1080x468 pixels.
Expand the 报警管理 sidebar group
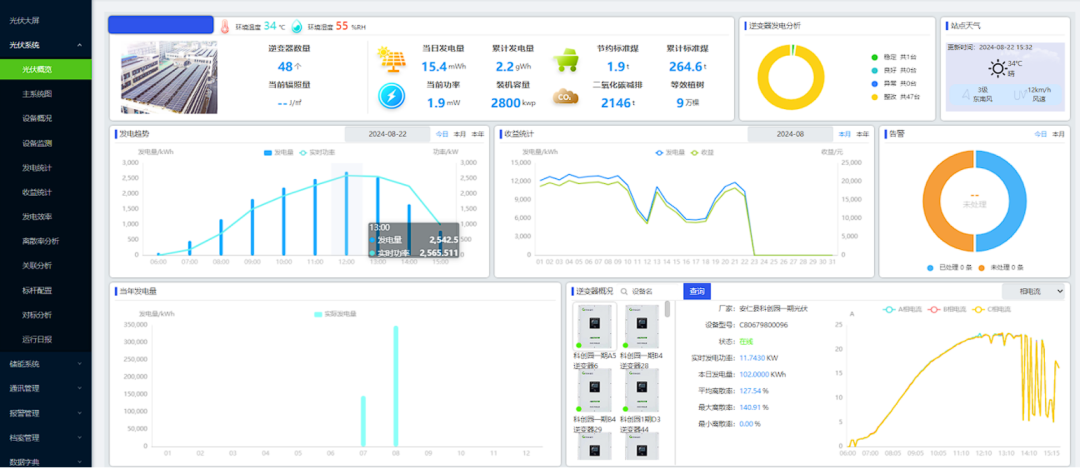click(45, 413)
